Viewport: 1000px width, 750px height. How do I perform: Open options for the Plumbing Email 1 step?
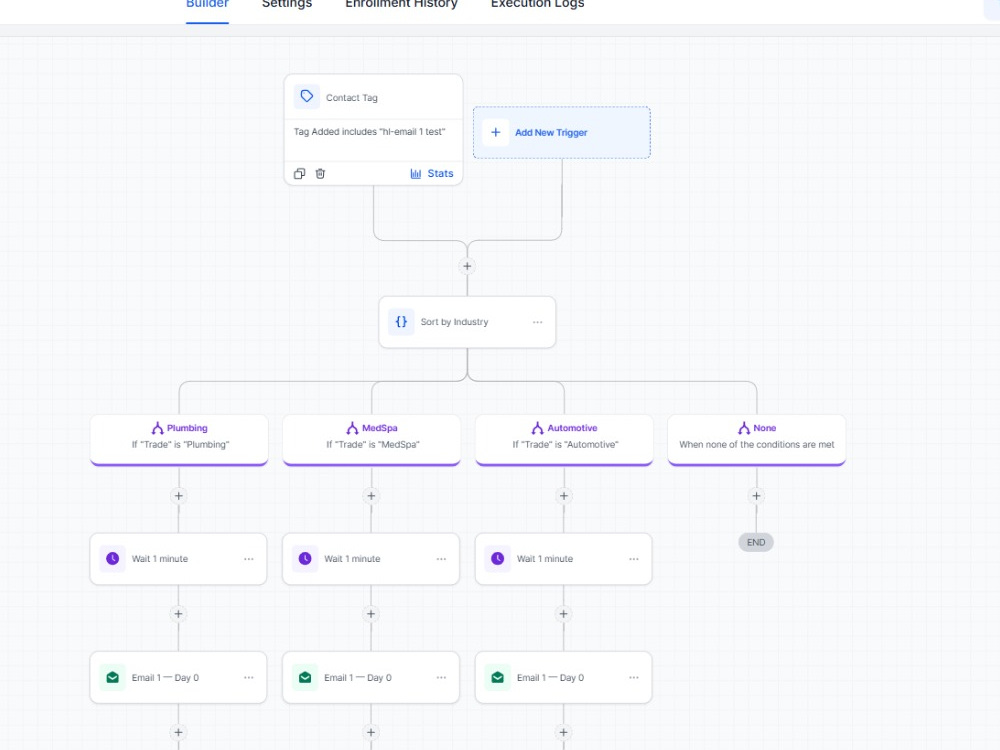(249, 677)
